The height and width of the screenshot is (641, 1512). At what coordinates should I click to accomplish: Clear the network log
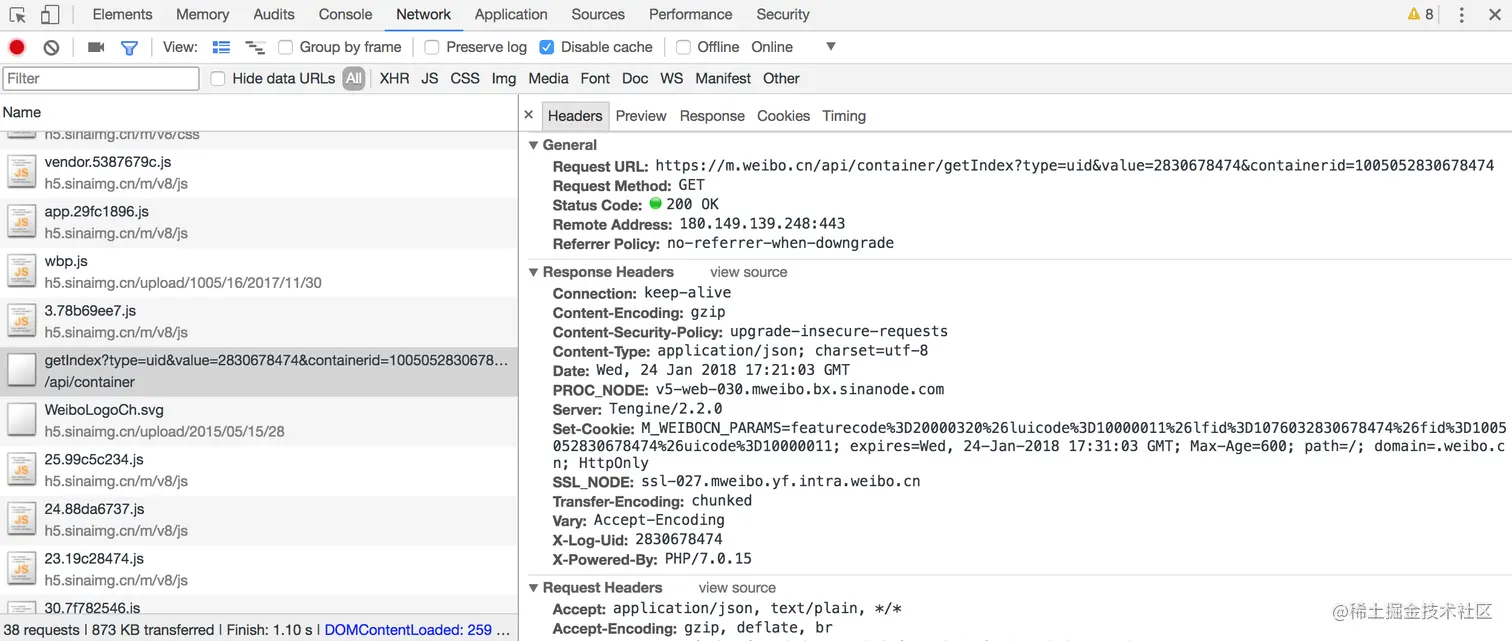[x=51, y=47]
